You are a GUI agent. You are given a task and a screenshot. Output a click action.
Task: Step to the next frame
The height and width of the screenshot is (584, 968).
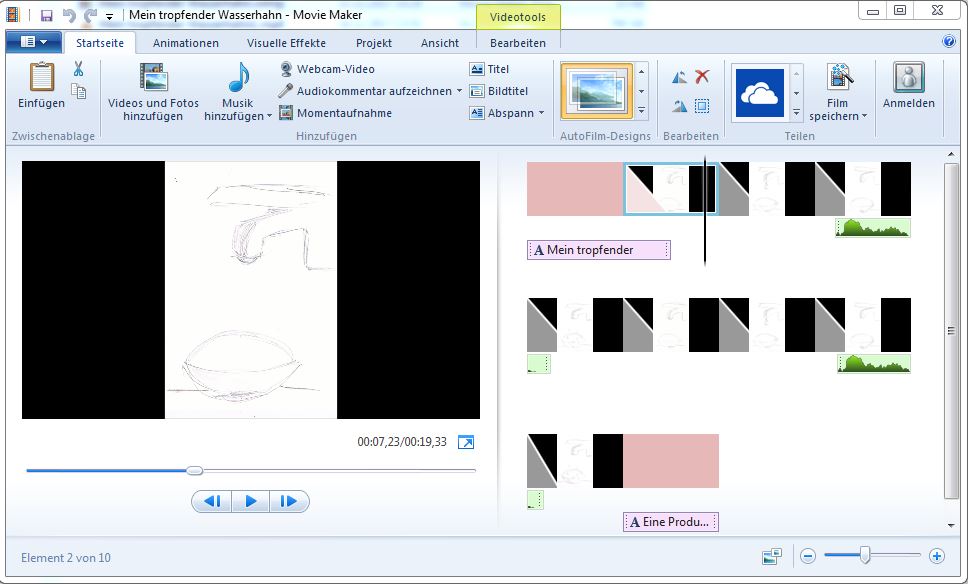(x=288, y=501)
